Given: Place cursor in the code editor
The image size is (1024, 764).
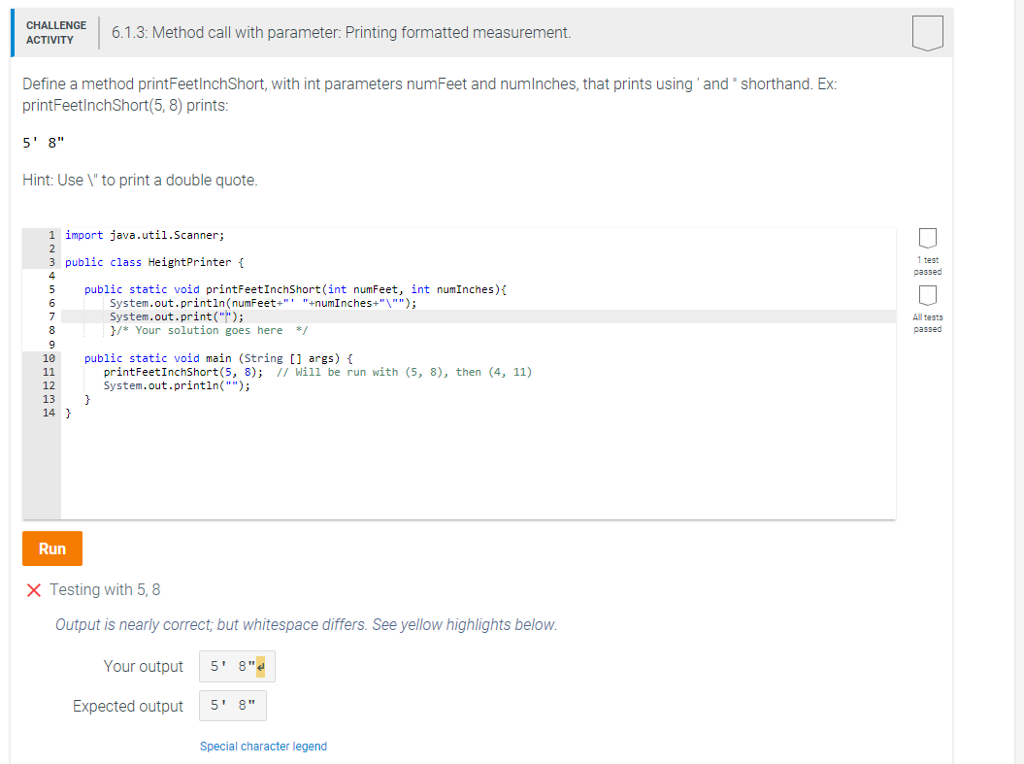Looking at the screenshot, I should pyautogui.click(x=400, y=450).
